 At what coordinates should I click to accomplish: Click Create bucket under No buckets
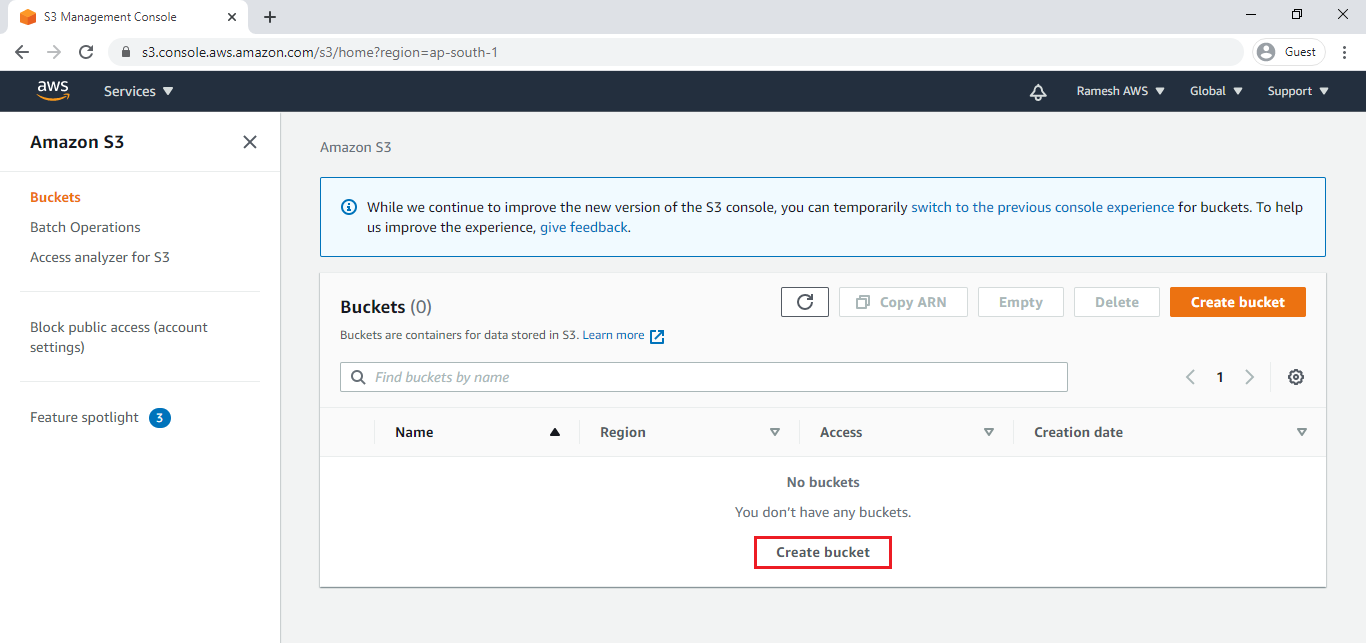tap(823, 552)
